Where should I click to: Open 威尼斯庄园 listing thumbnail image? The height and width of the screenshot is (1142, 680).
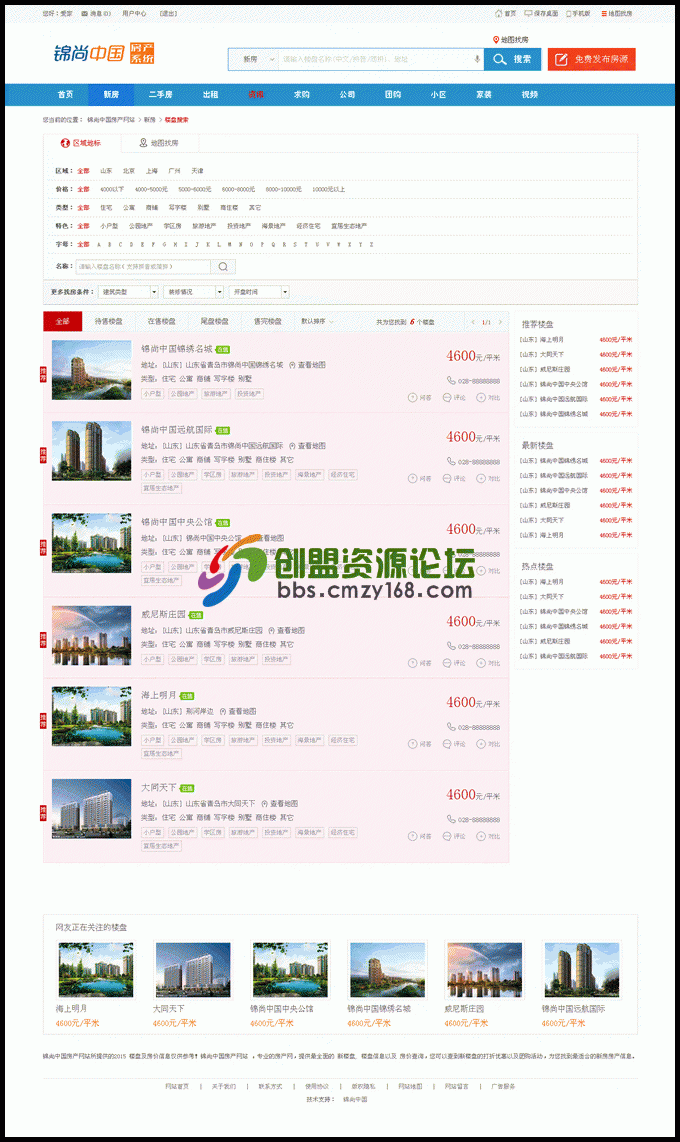point(92,635)
